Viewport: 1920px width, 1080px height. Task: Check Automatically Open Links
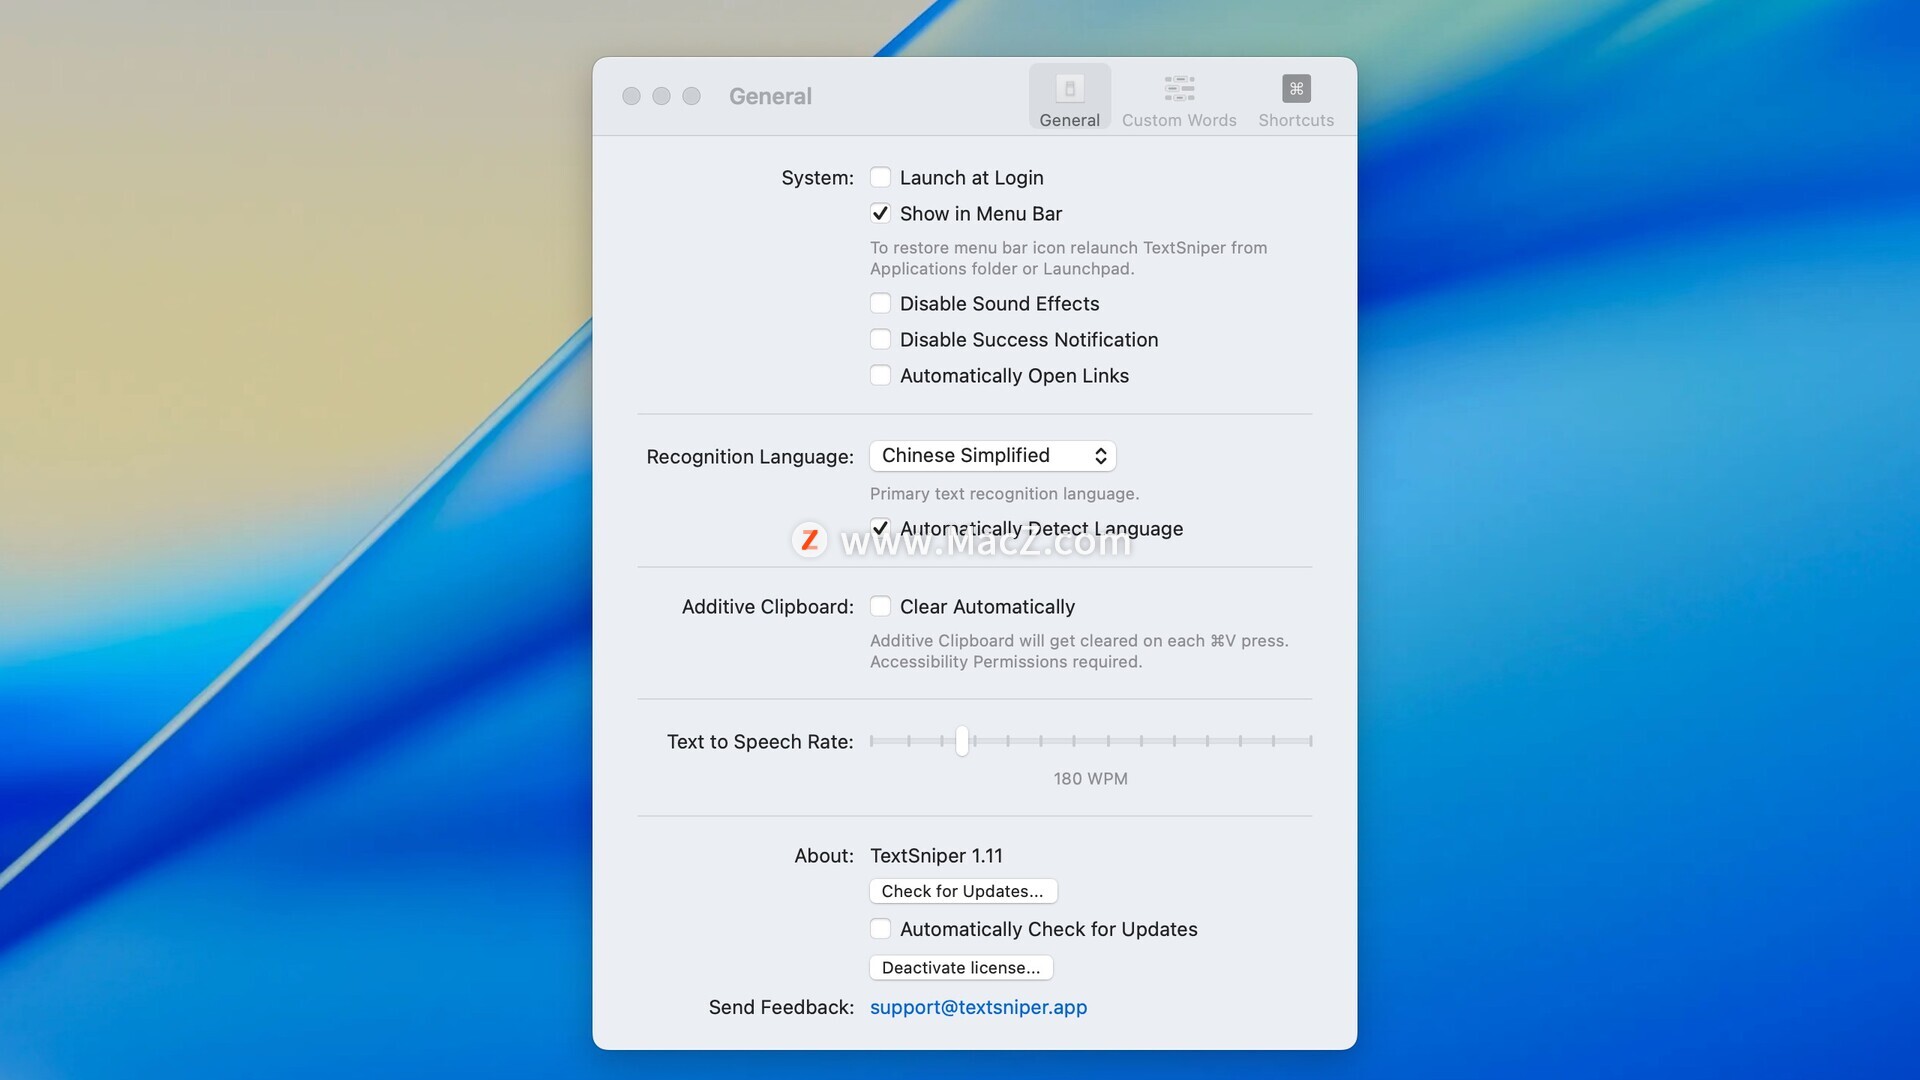880,375
